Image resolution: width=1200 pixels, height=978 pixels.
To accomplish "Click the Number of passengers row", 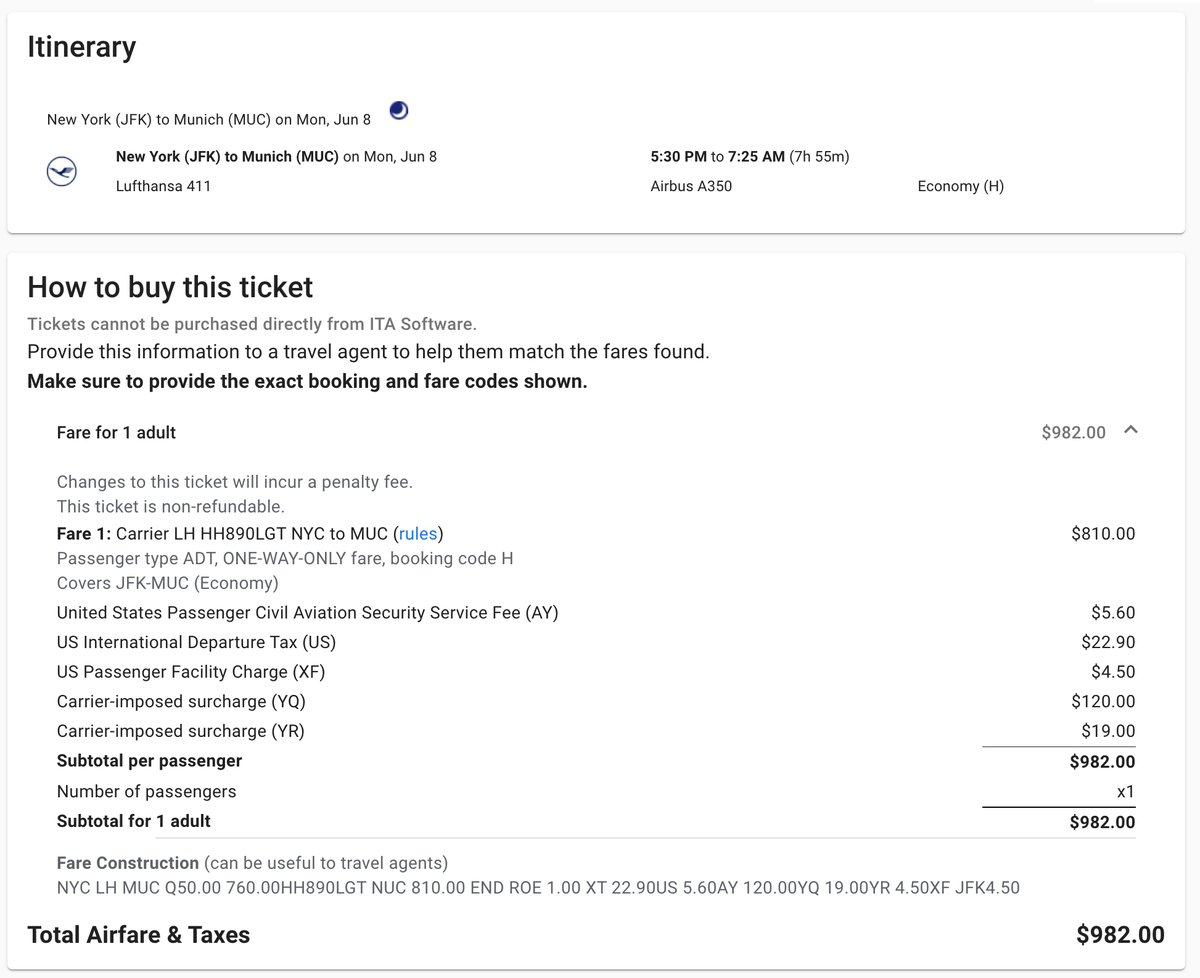I will [x=146, y=792].
